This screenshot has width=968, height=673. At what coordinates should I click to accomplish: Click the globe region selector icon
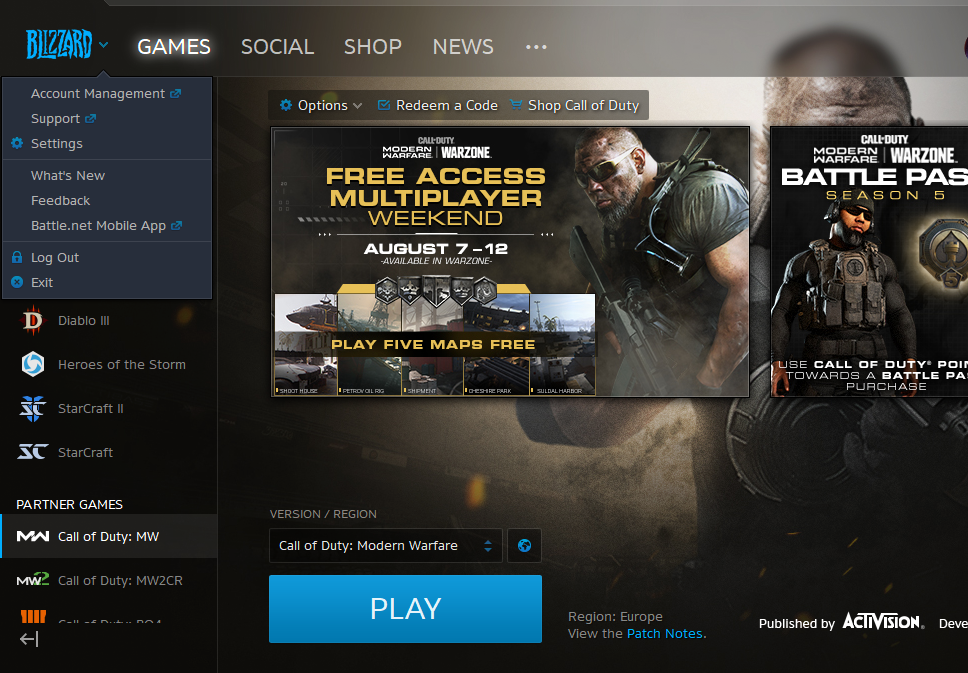point(524,546)
